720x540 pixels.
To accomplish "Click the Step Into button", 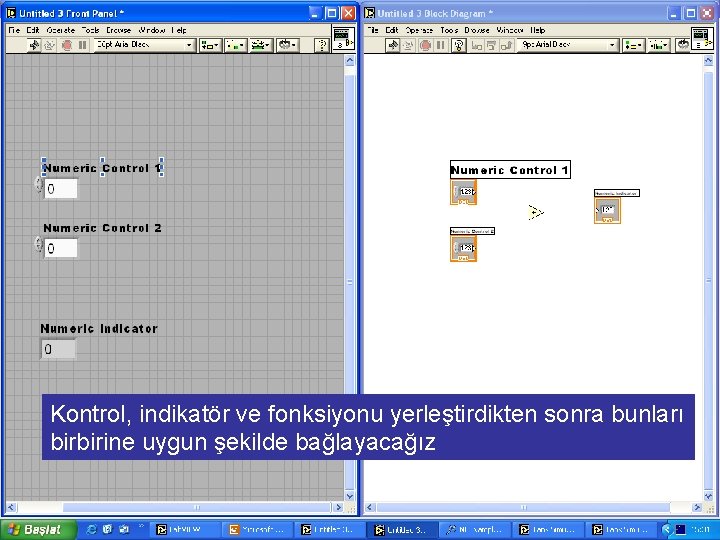I will [477, 45].
